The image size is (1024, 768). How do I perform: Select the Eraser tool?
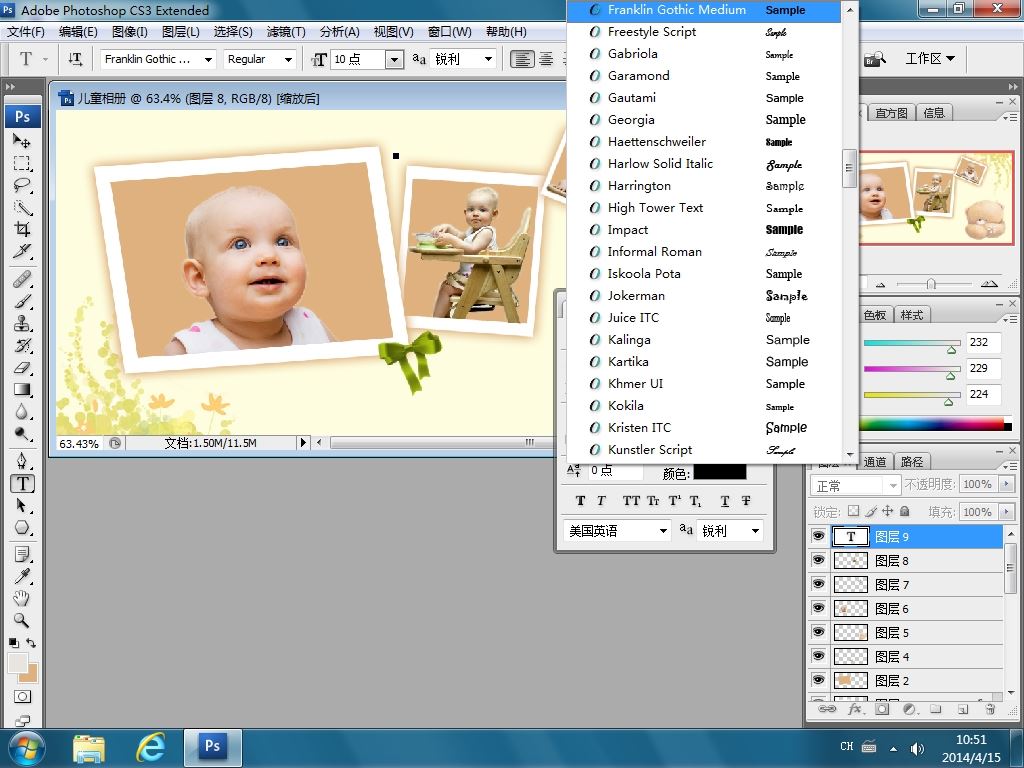pyautogui.click(x=22, y=368)
